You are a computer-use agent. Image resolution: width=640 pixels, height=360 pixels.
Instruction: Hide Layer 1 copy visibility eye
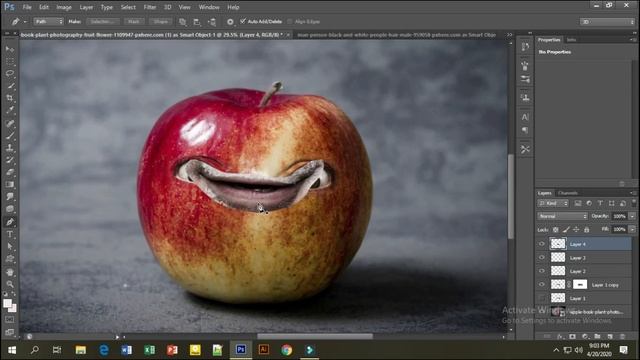pos(542,284)
